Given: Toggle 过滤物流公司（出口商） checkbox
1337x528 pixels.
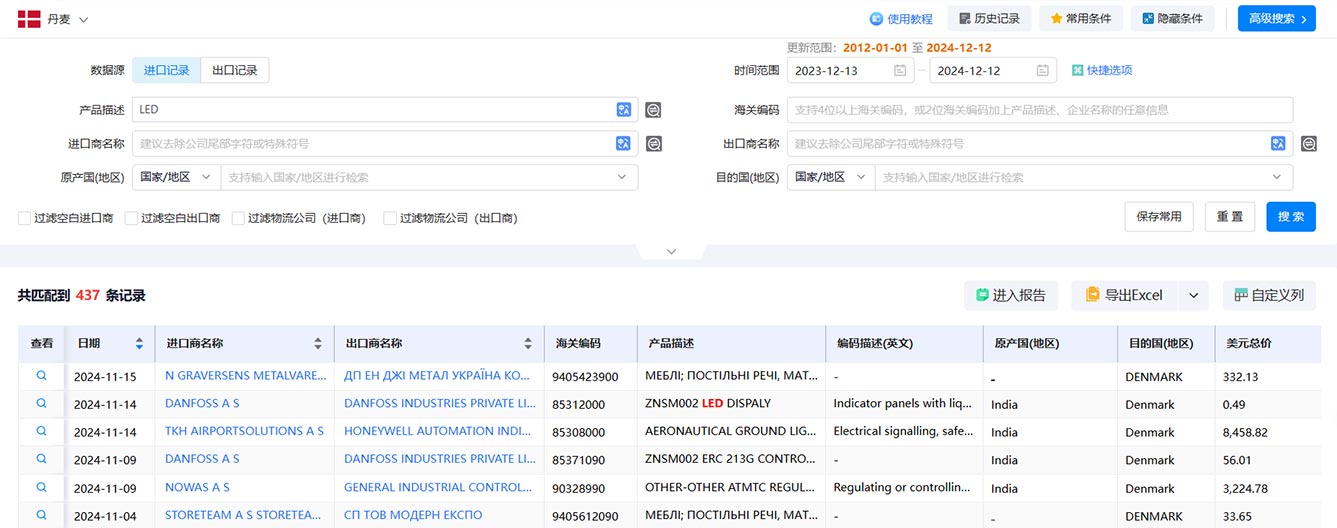Looking at the screenshot, I should 390,218.
